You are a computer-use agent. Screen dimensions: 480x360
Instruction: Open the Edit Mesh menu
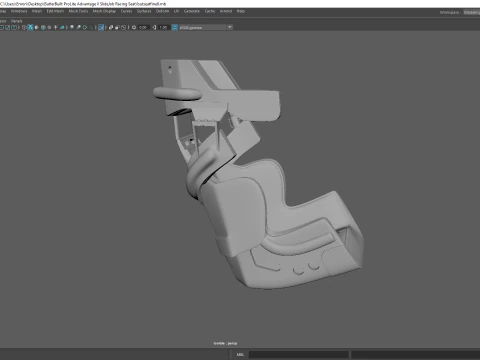[55, 11]
